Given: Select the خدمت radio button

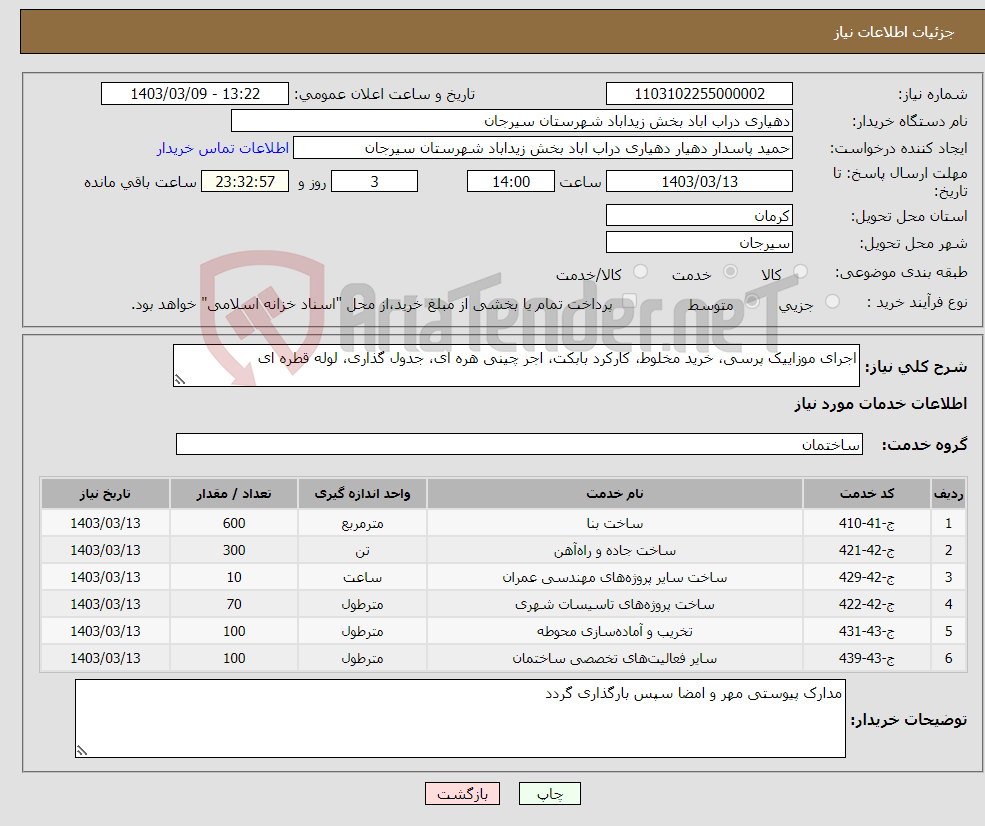Looking at the screenshot, I should (x=730, y=271).
